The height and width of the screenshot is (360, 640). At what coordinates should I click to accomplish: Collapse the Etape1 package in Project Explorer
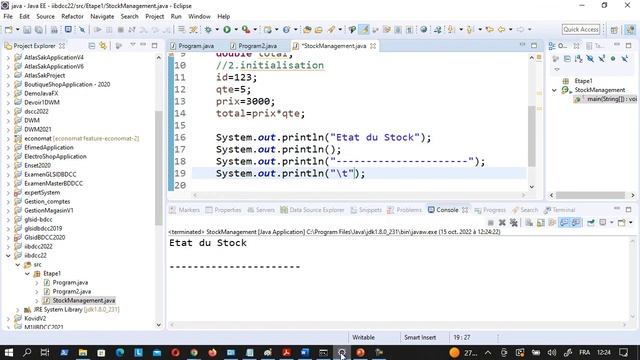(27, 273)
